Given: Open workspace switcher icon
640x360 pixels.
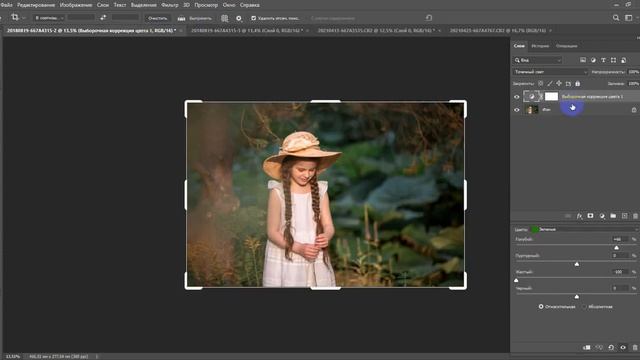Looking at the screenshot, I should 629,18.
